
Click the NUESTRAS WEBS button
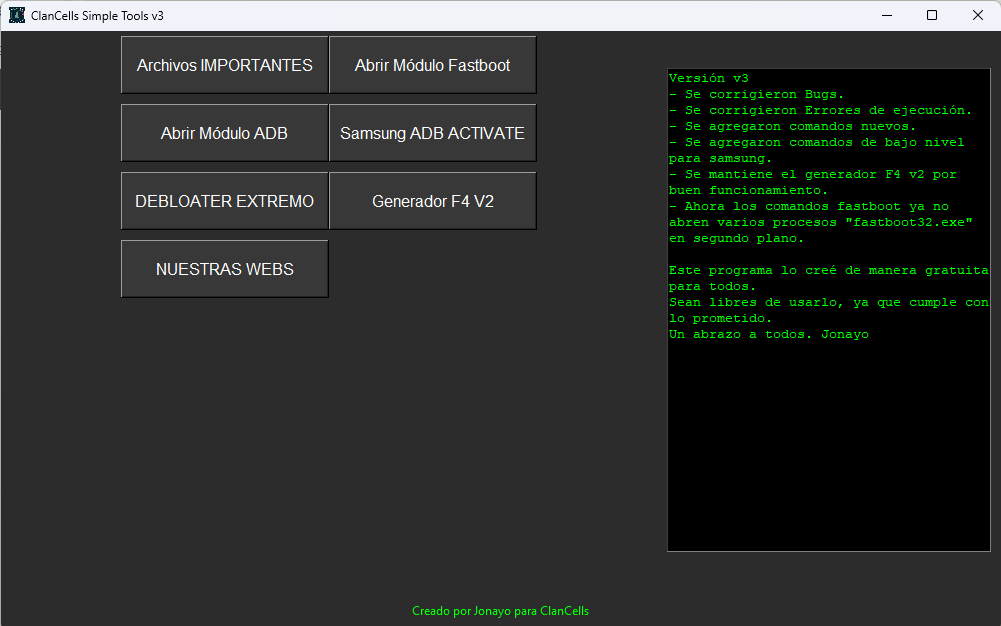click(x=225, y=269)
